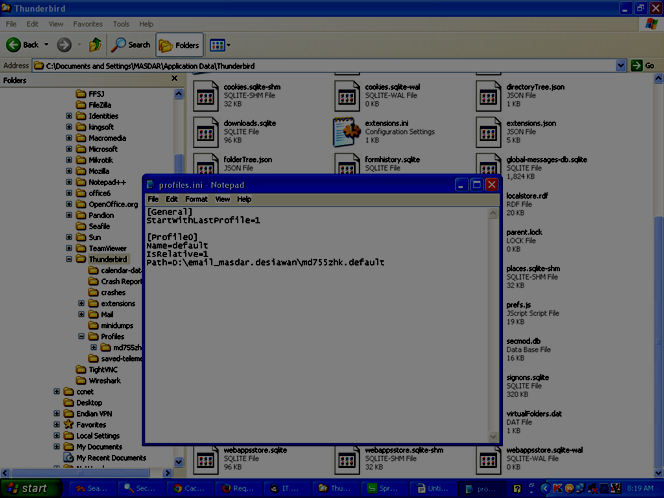The image size is (664, 498).
Task: Select virtualFolders.dat file name
Action: (534, 414)
